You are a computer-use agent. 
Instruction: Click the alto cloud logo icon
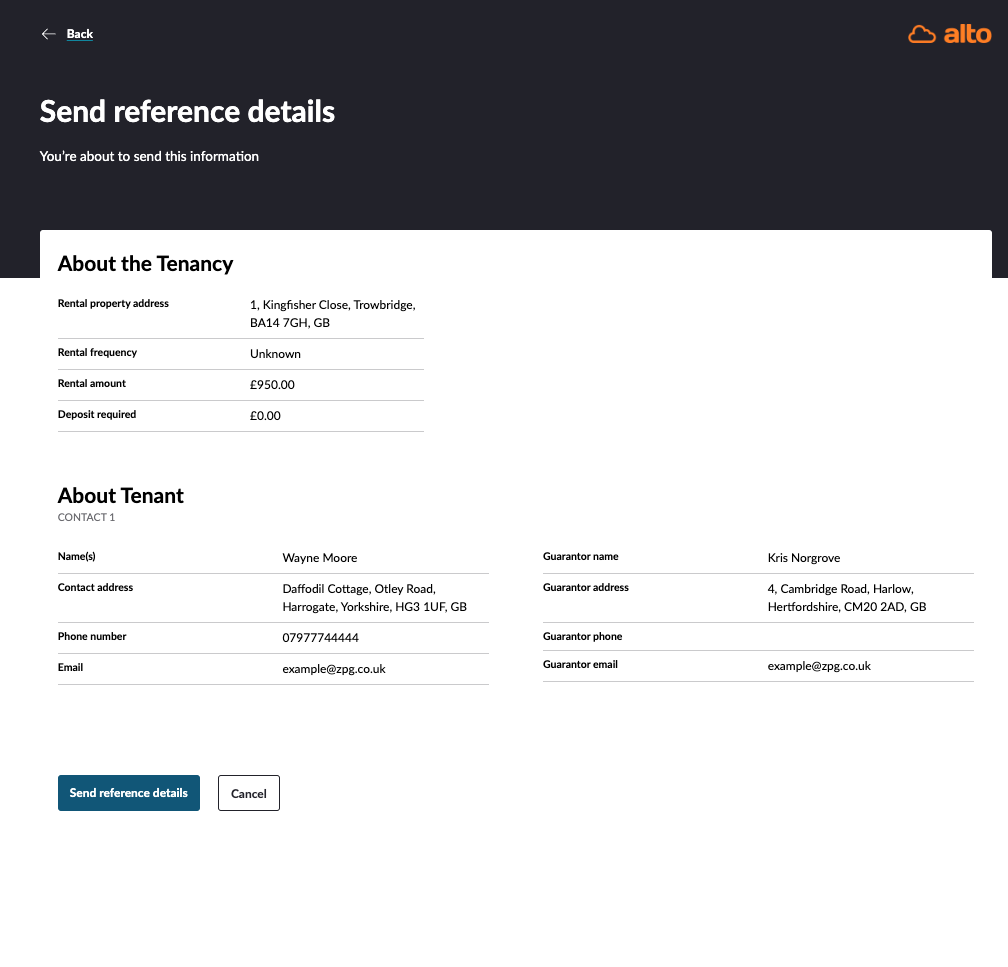coord(921,35)
